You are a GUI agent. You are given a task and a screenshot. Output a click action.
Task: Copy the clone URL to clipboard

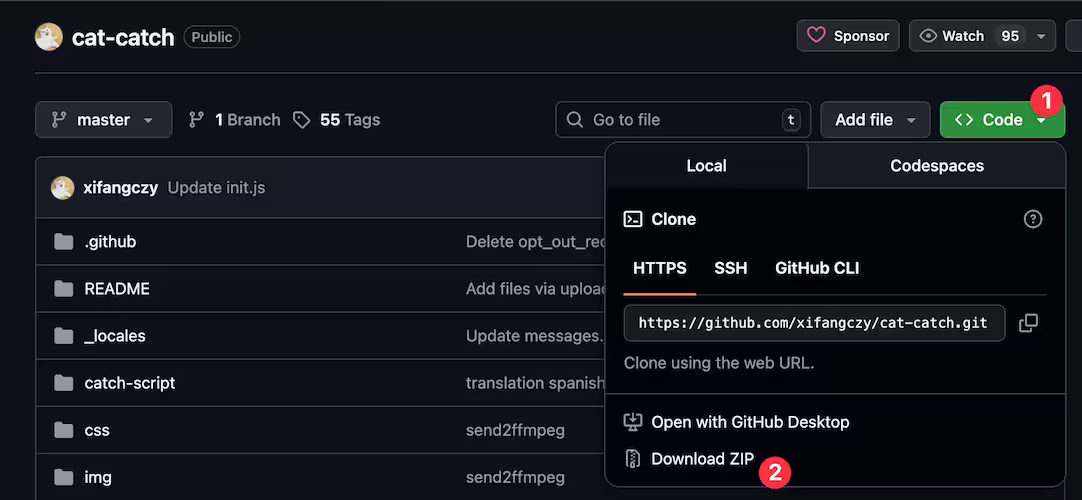coord(1028,323)
